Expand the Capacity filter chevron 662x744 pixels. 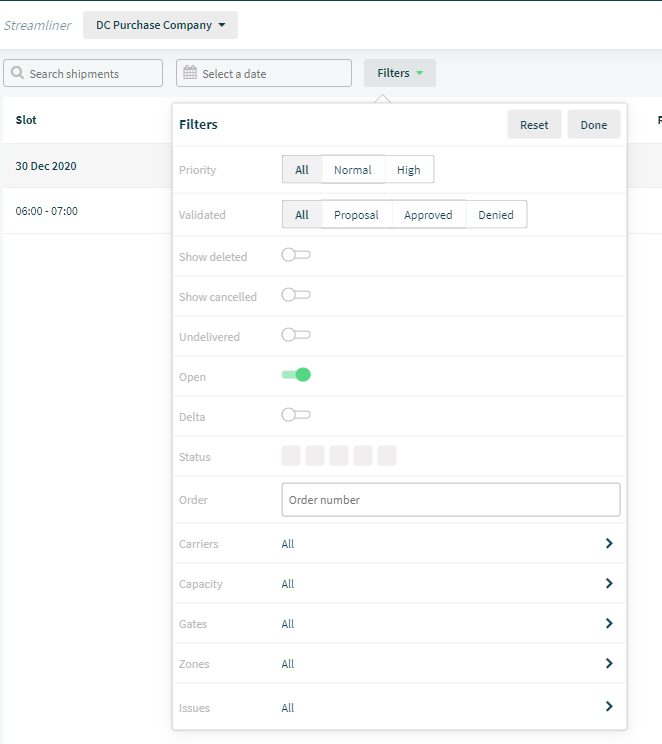tap(609, 583)
